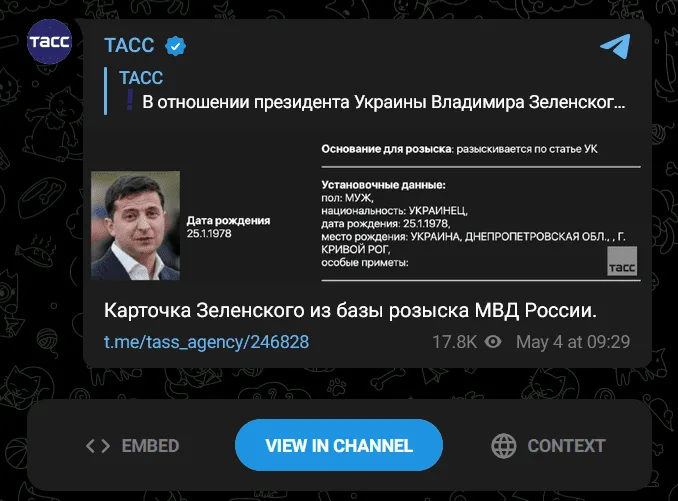Click the Установочные данные details block

(x=473, y=223)
